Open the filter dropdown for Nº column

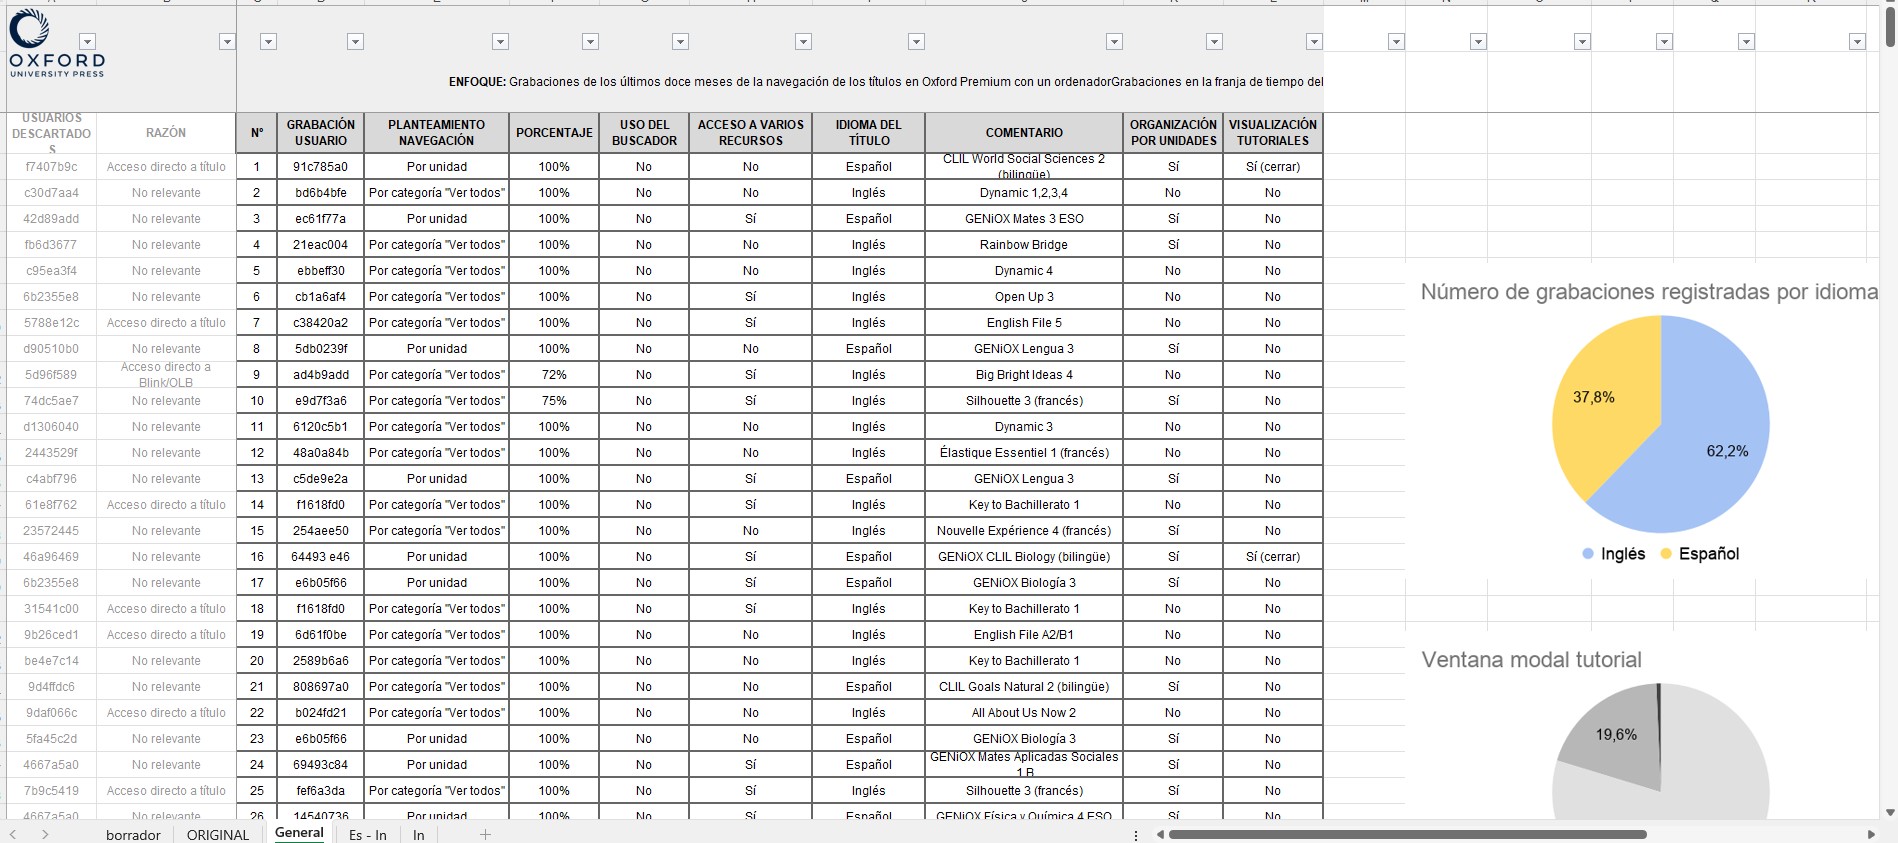[x=268, y=42]
